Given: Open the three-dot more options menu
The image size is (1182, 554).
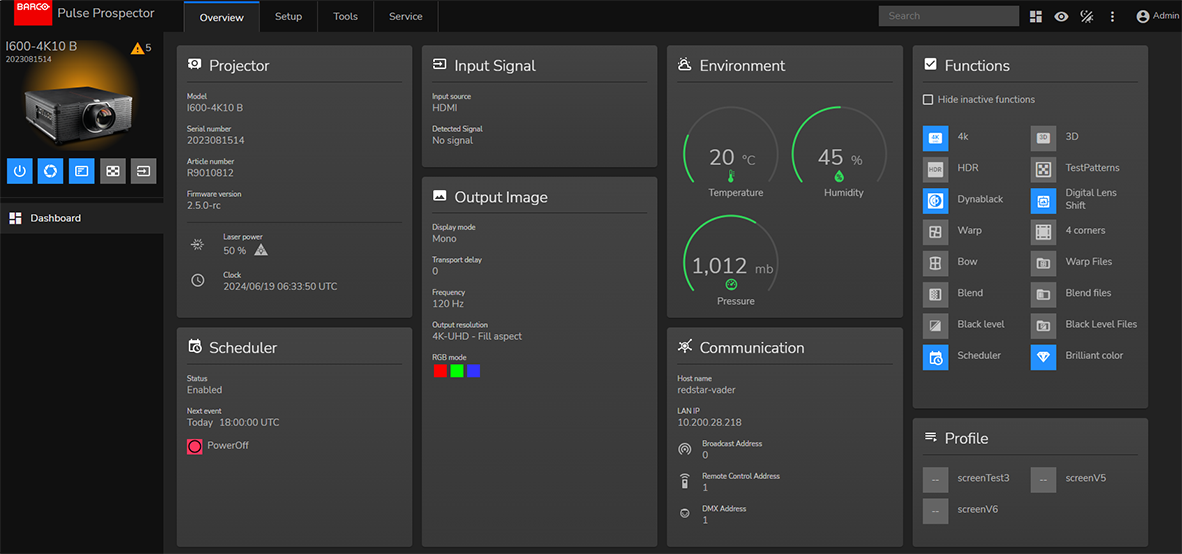Looking at the screenshot, I should tap(1112, 17).
